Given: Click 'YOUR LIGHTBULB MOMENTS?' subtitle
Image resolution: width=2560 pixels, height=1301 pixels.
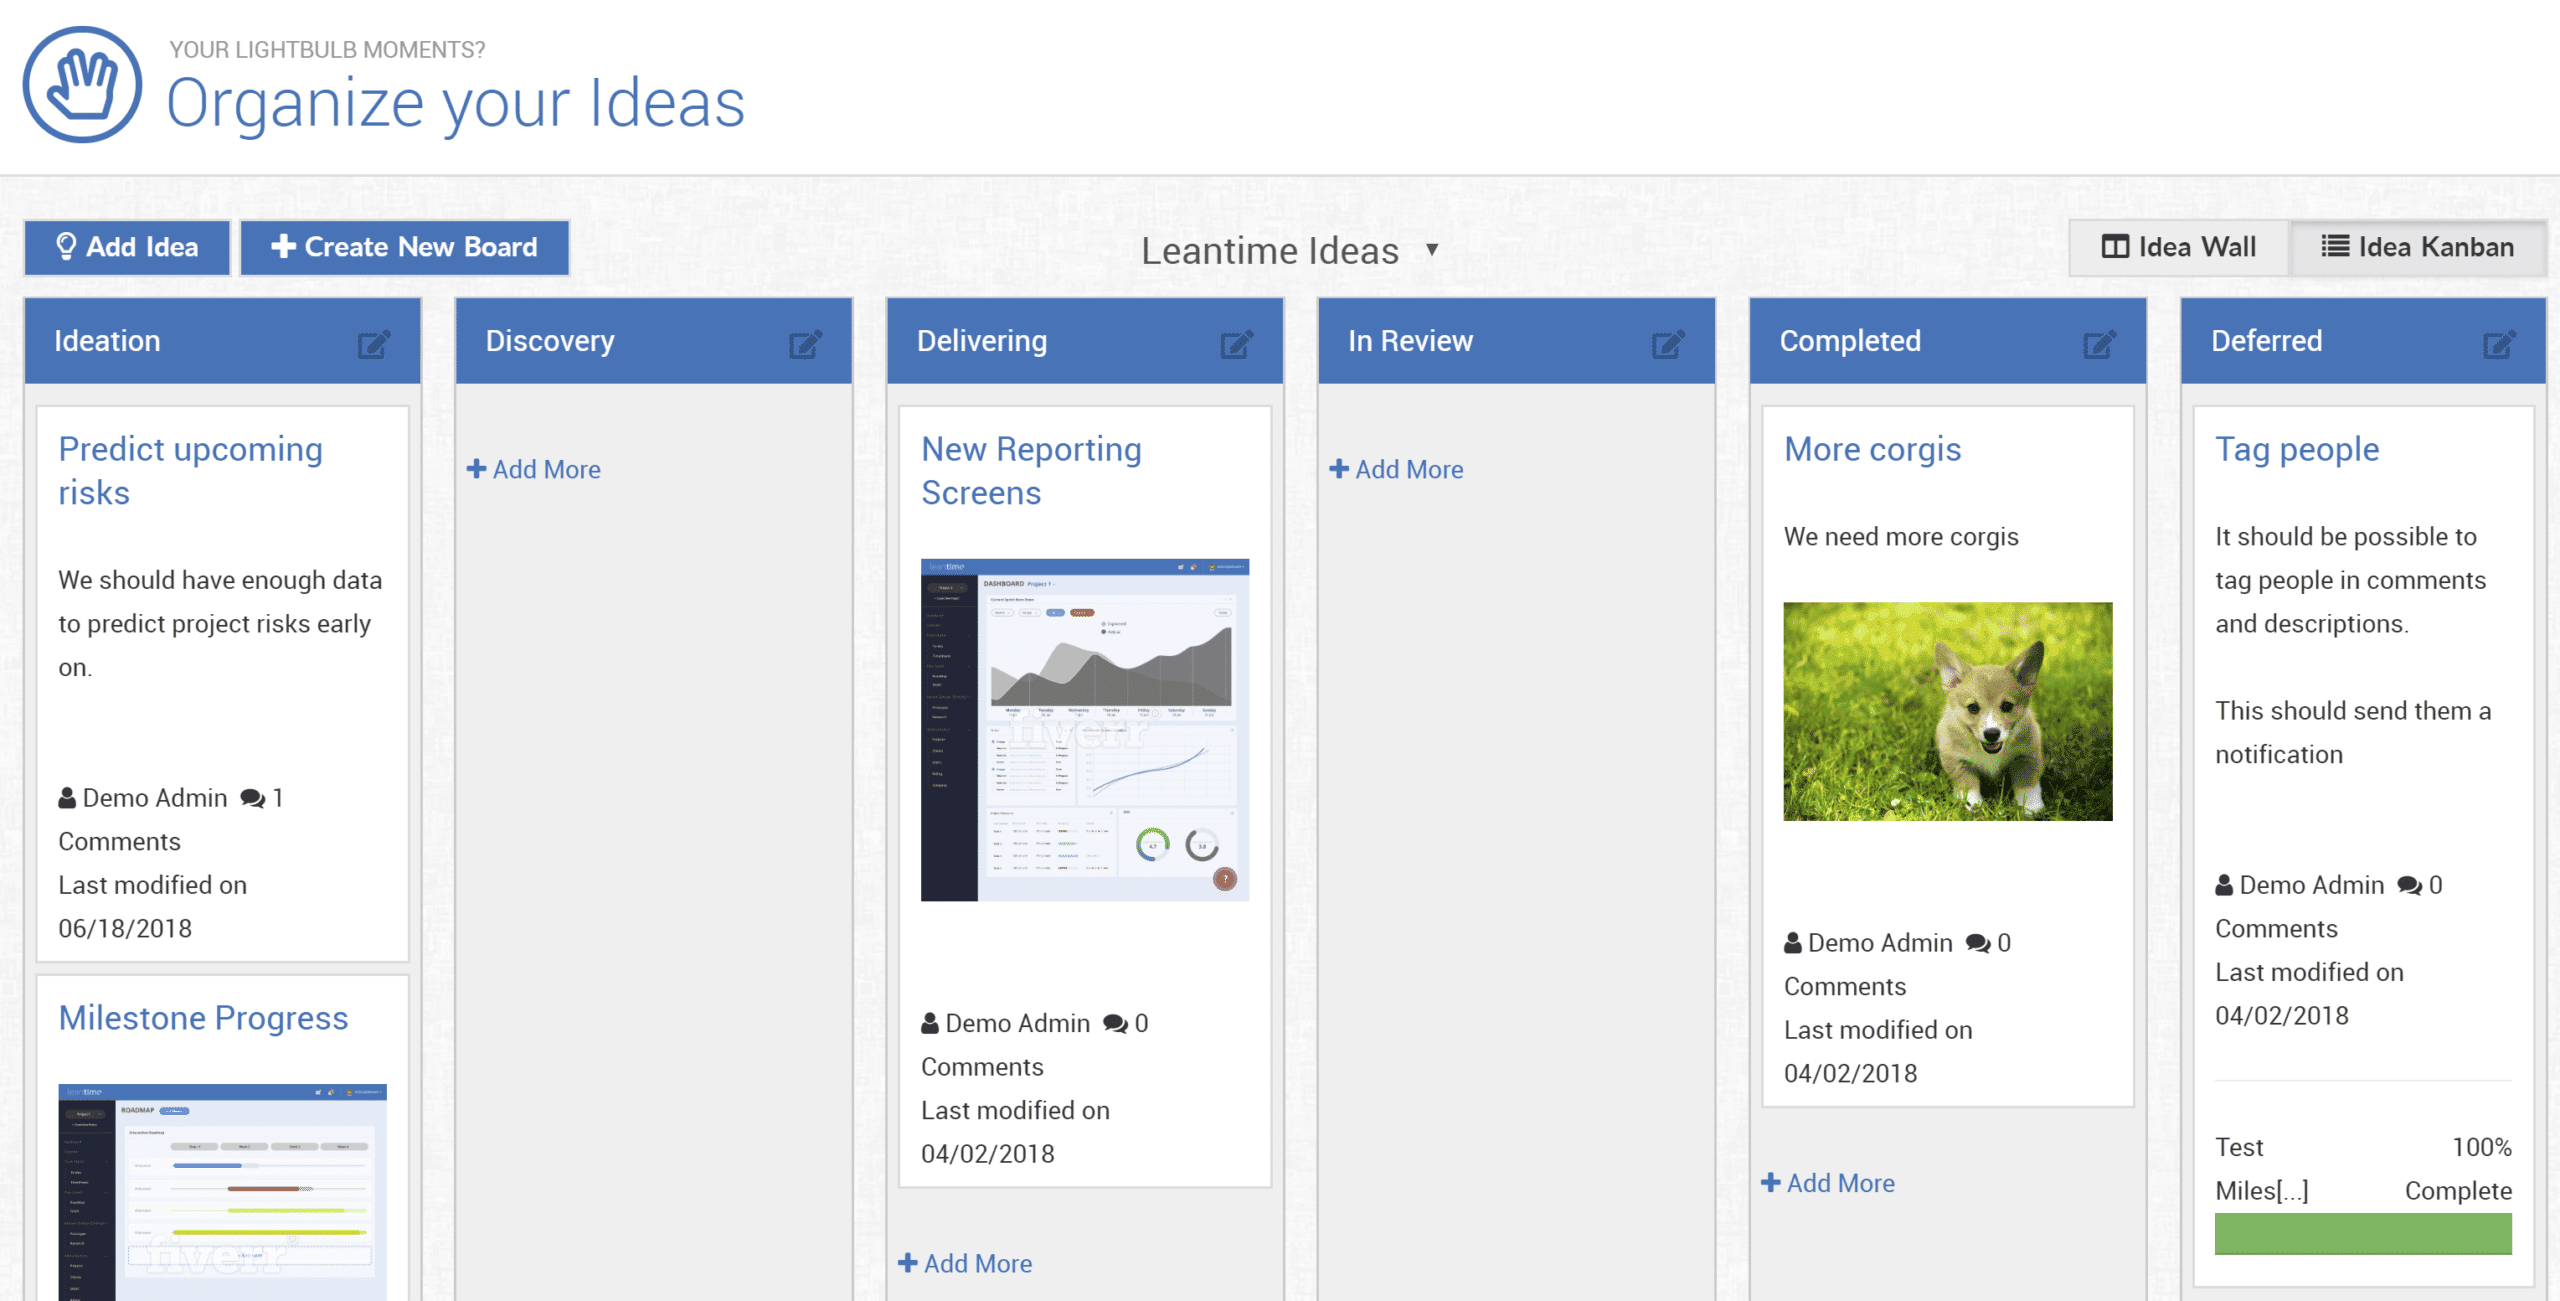Looking at the screenshot, I should [327, 50].
